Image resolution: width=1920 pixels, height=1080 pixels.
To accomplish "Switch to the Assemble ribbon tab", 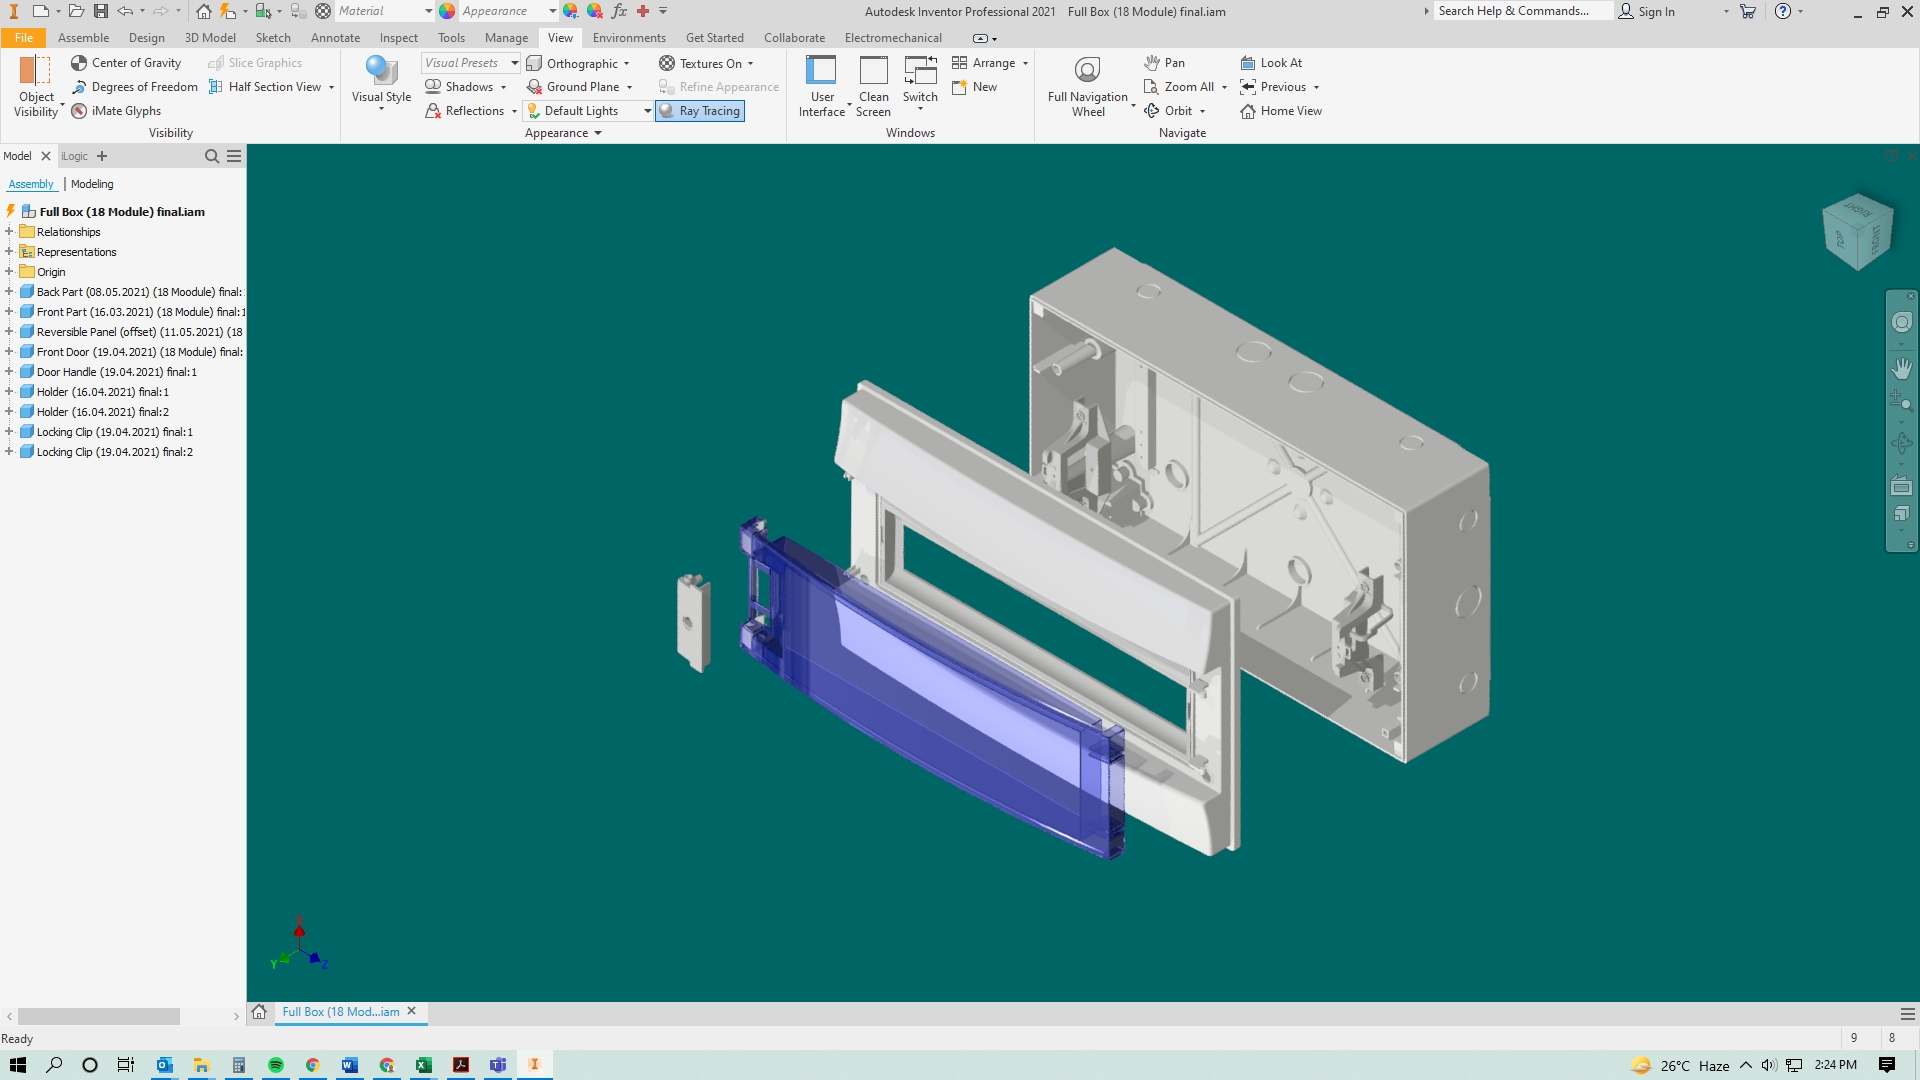I will click(83, 38).
